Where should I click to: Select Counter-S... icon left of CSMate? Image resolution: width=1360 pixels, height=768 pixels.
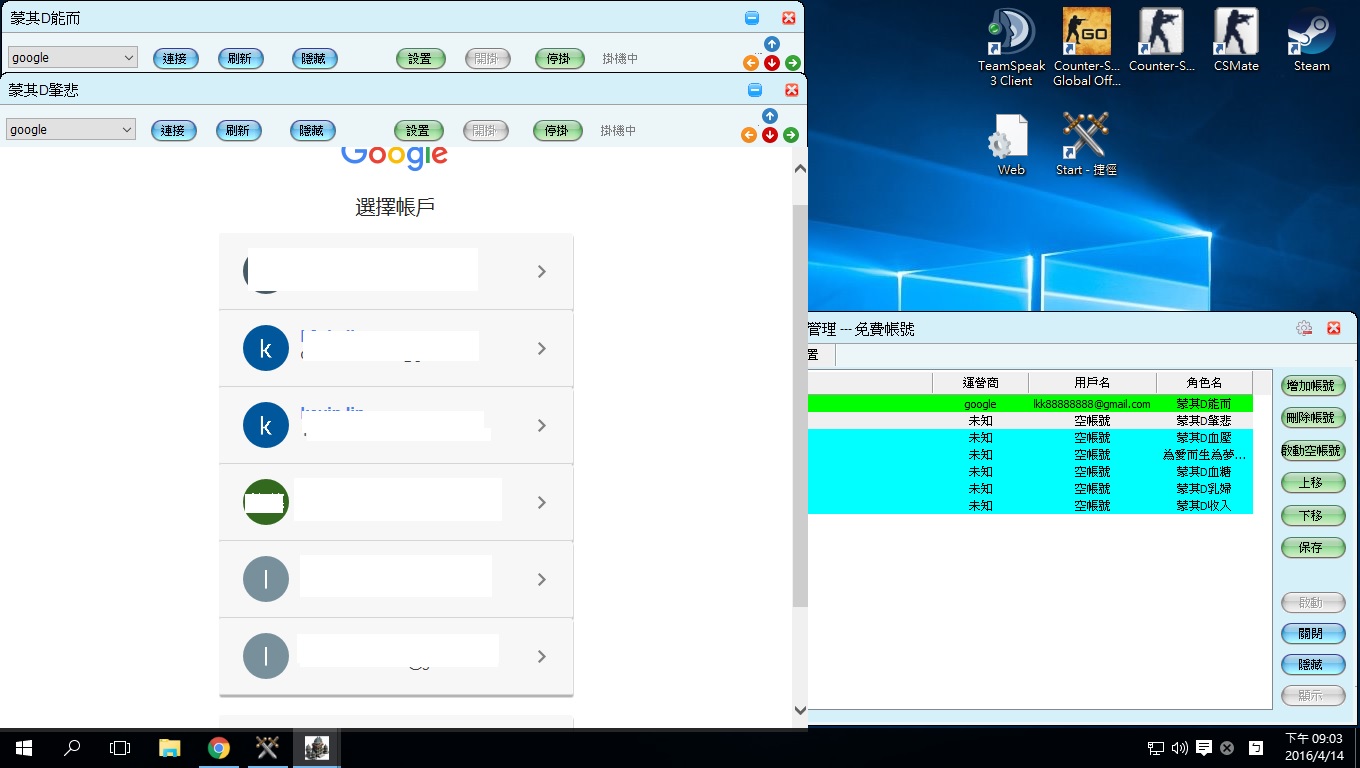click(x=1161, y=40)
